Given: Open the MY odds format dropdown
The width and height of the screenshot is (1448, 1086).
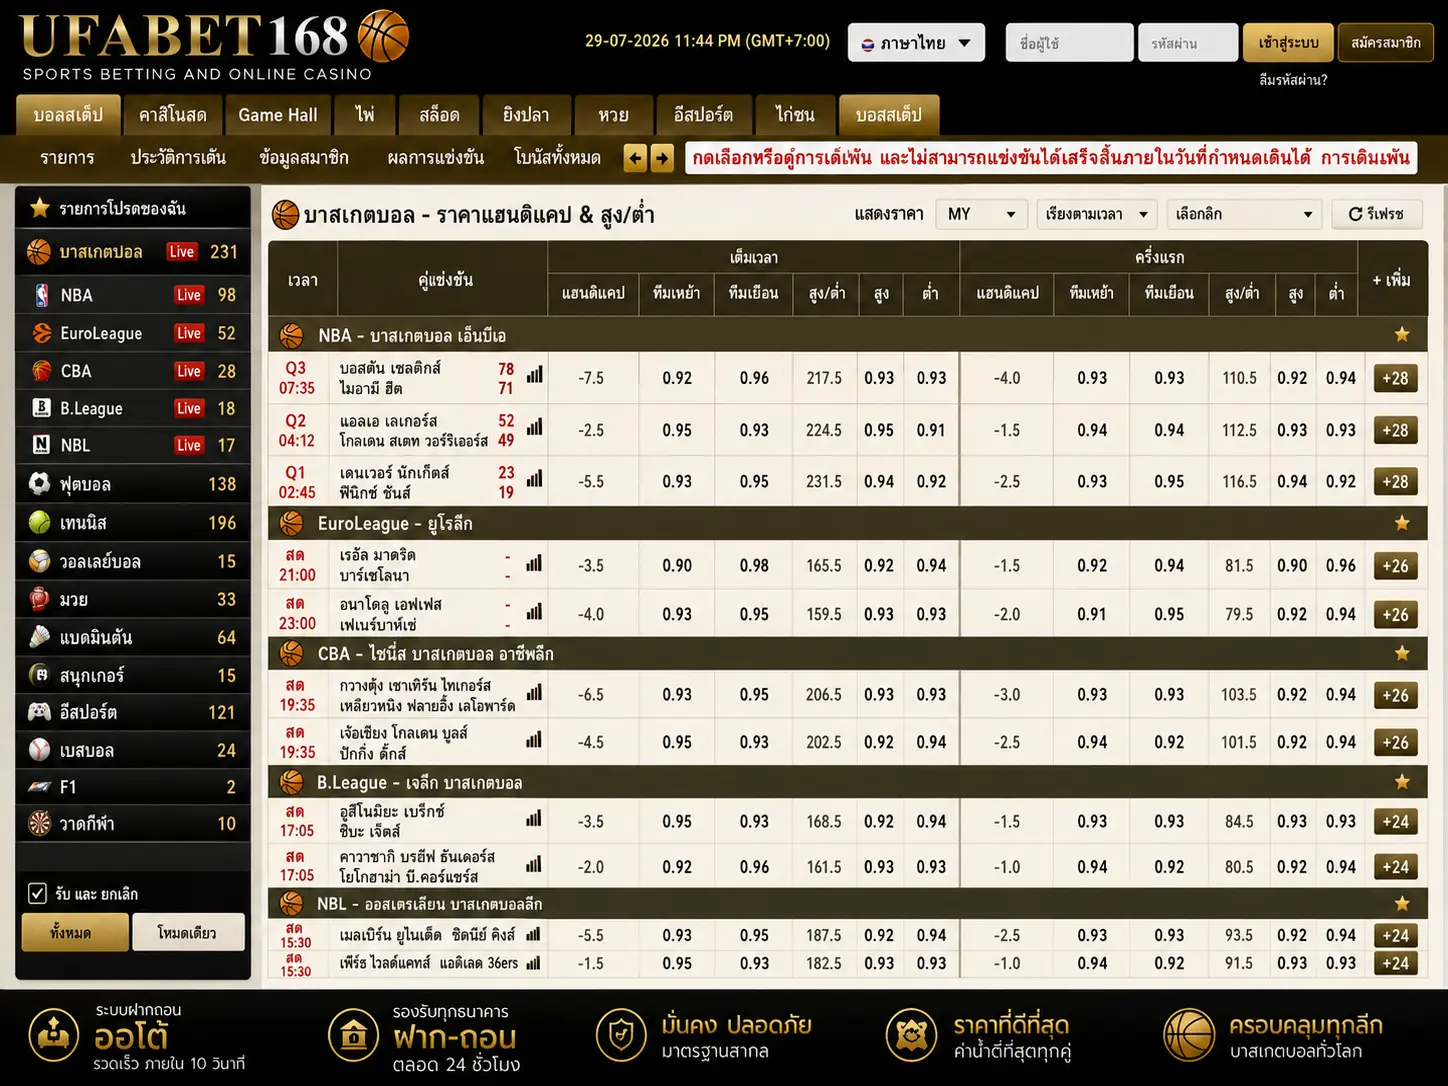Looking at the screenshot, I should pyautogui.click(x=981, y=214).
